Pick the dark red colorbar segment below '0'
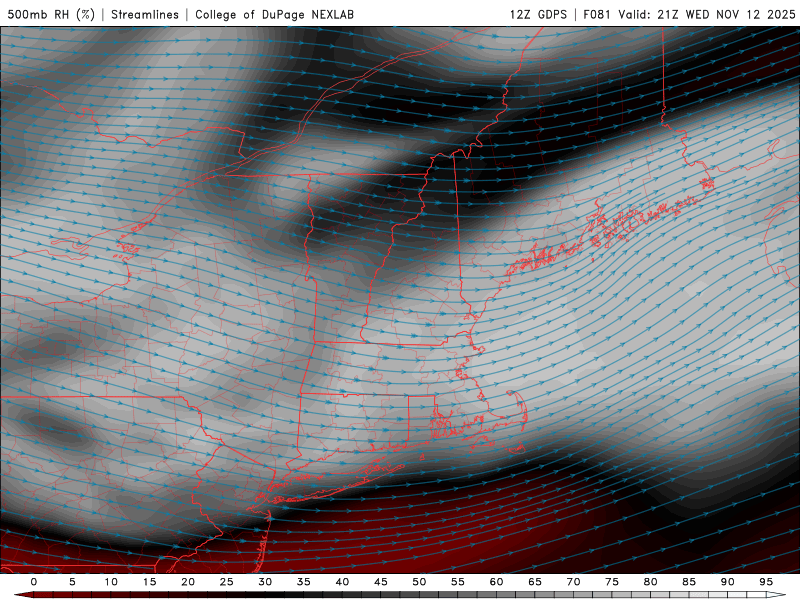Screen dimensions: 800x600 [41, 595]
